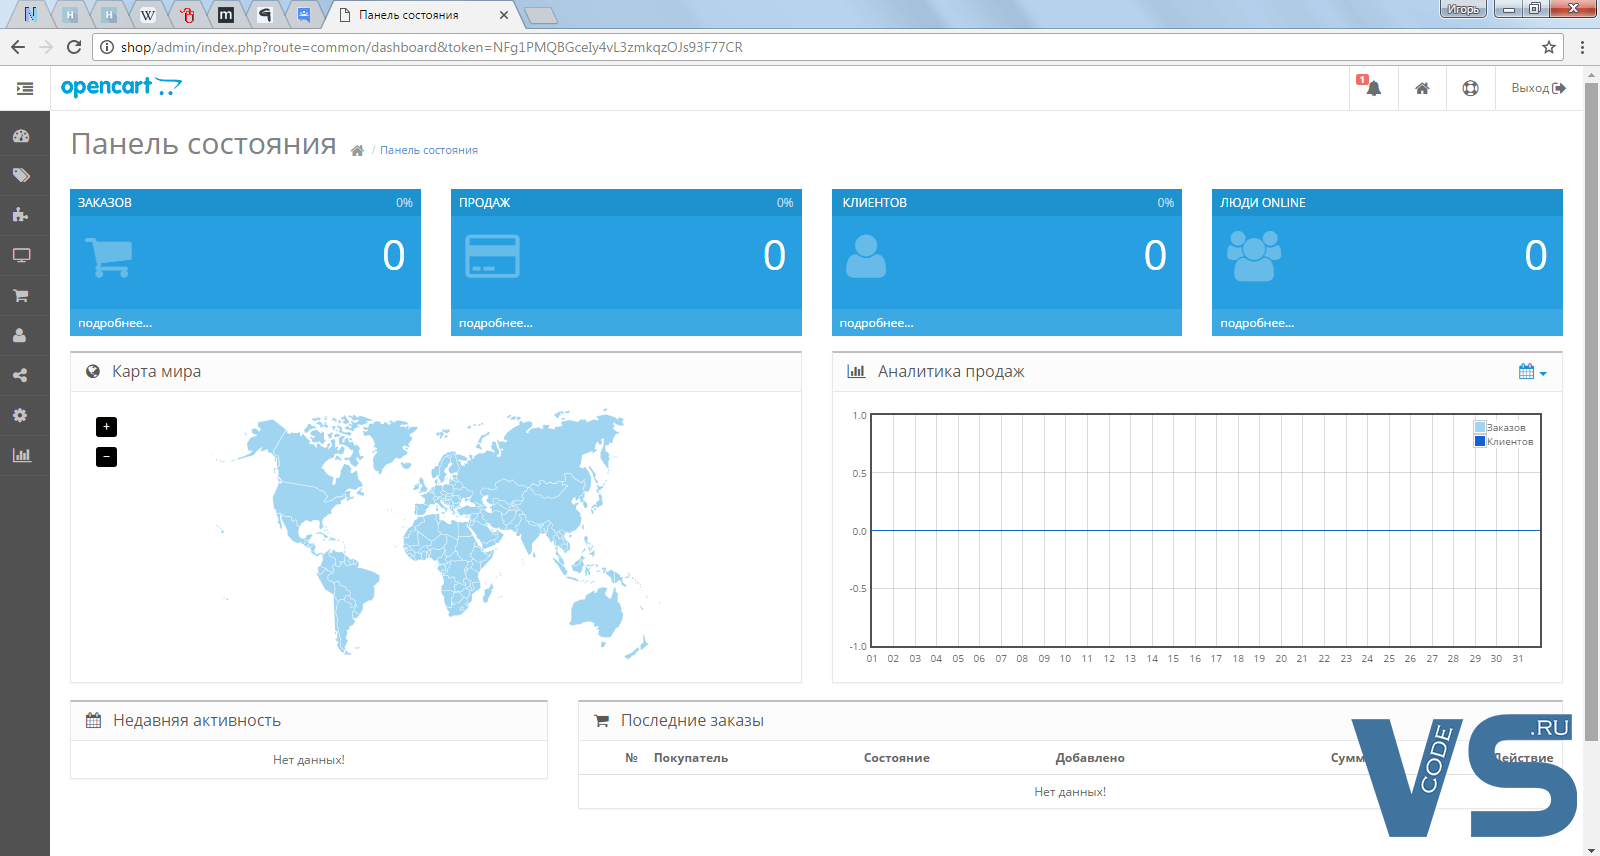
Task: Toggle the sidebar menu hamburger button
Action: (x=25, y=89)
